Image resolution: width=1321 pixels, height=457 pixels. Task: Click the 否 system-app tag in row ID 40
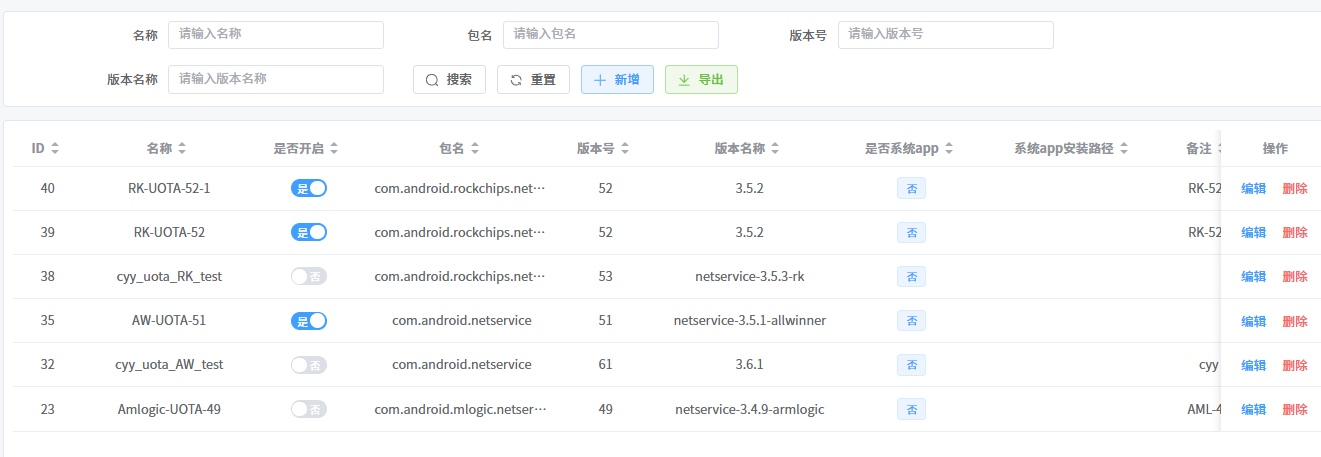click(911, 188)
